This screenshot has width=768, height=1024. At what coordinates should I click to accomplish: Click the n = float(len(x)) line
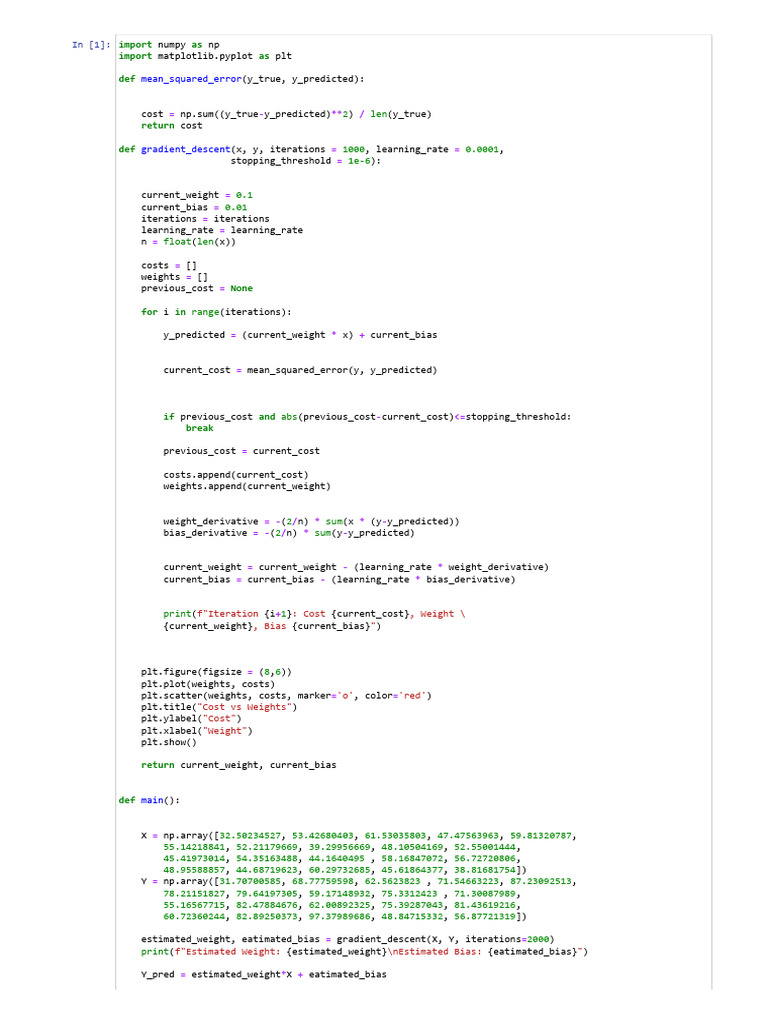pyautogui.click(x=188, y=242)
